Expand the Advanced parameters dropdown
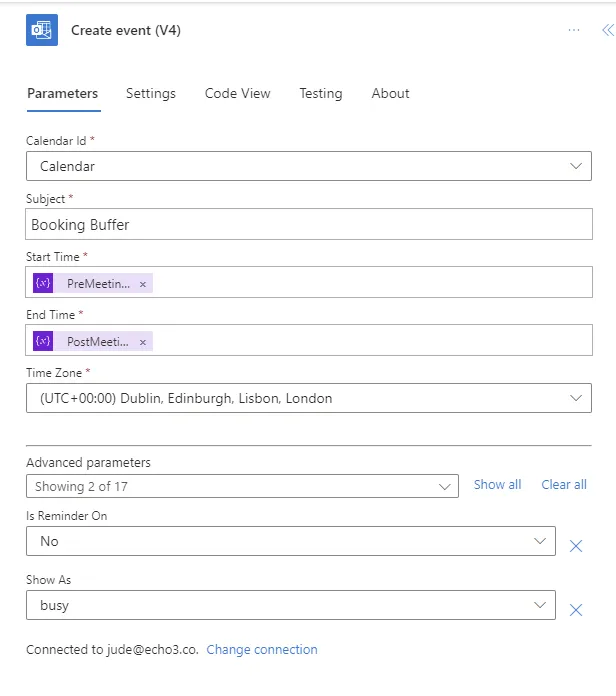The height and width of the screenshot is (696, 616). pos(242,486)
